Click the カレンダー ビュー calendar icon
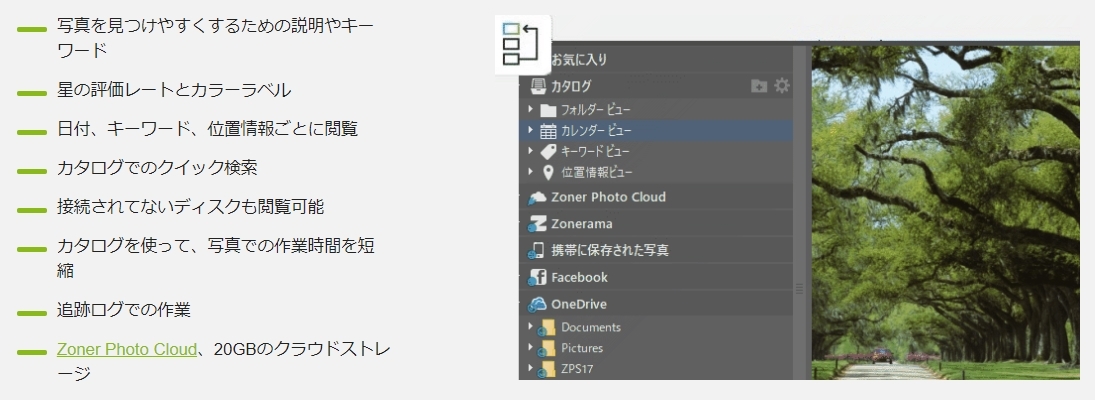Image resolution: width=1095 pixels, height=400 pixels. point(548,131)
